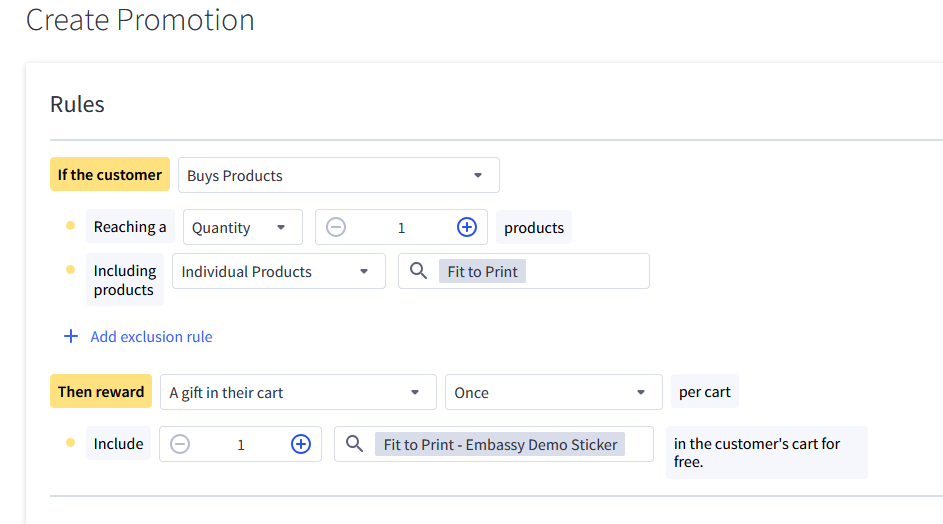
Task: Click the Add exclusion rule link
Action: pyautogui.click(x=151, y=337)
